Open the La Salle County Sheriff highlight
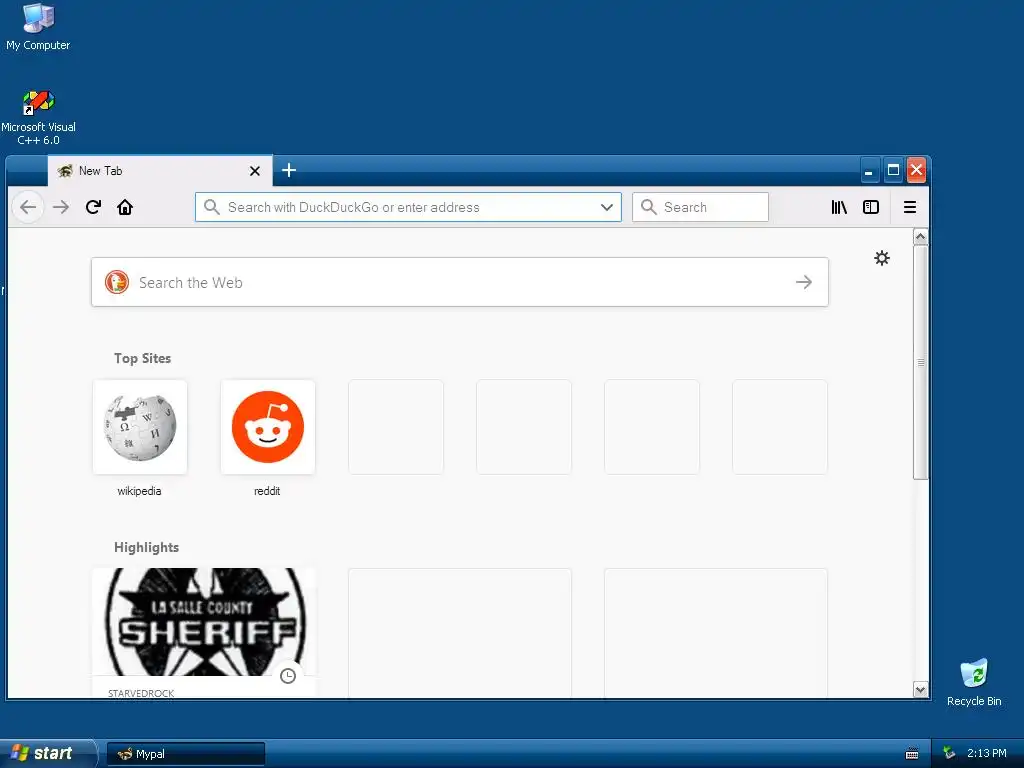This screenshot has height=768, width=1024. pyautogui.click(x=204, y=632)
